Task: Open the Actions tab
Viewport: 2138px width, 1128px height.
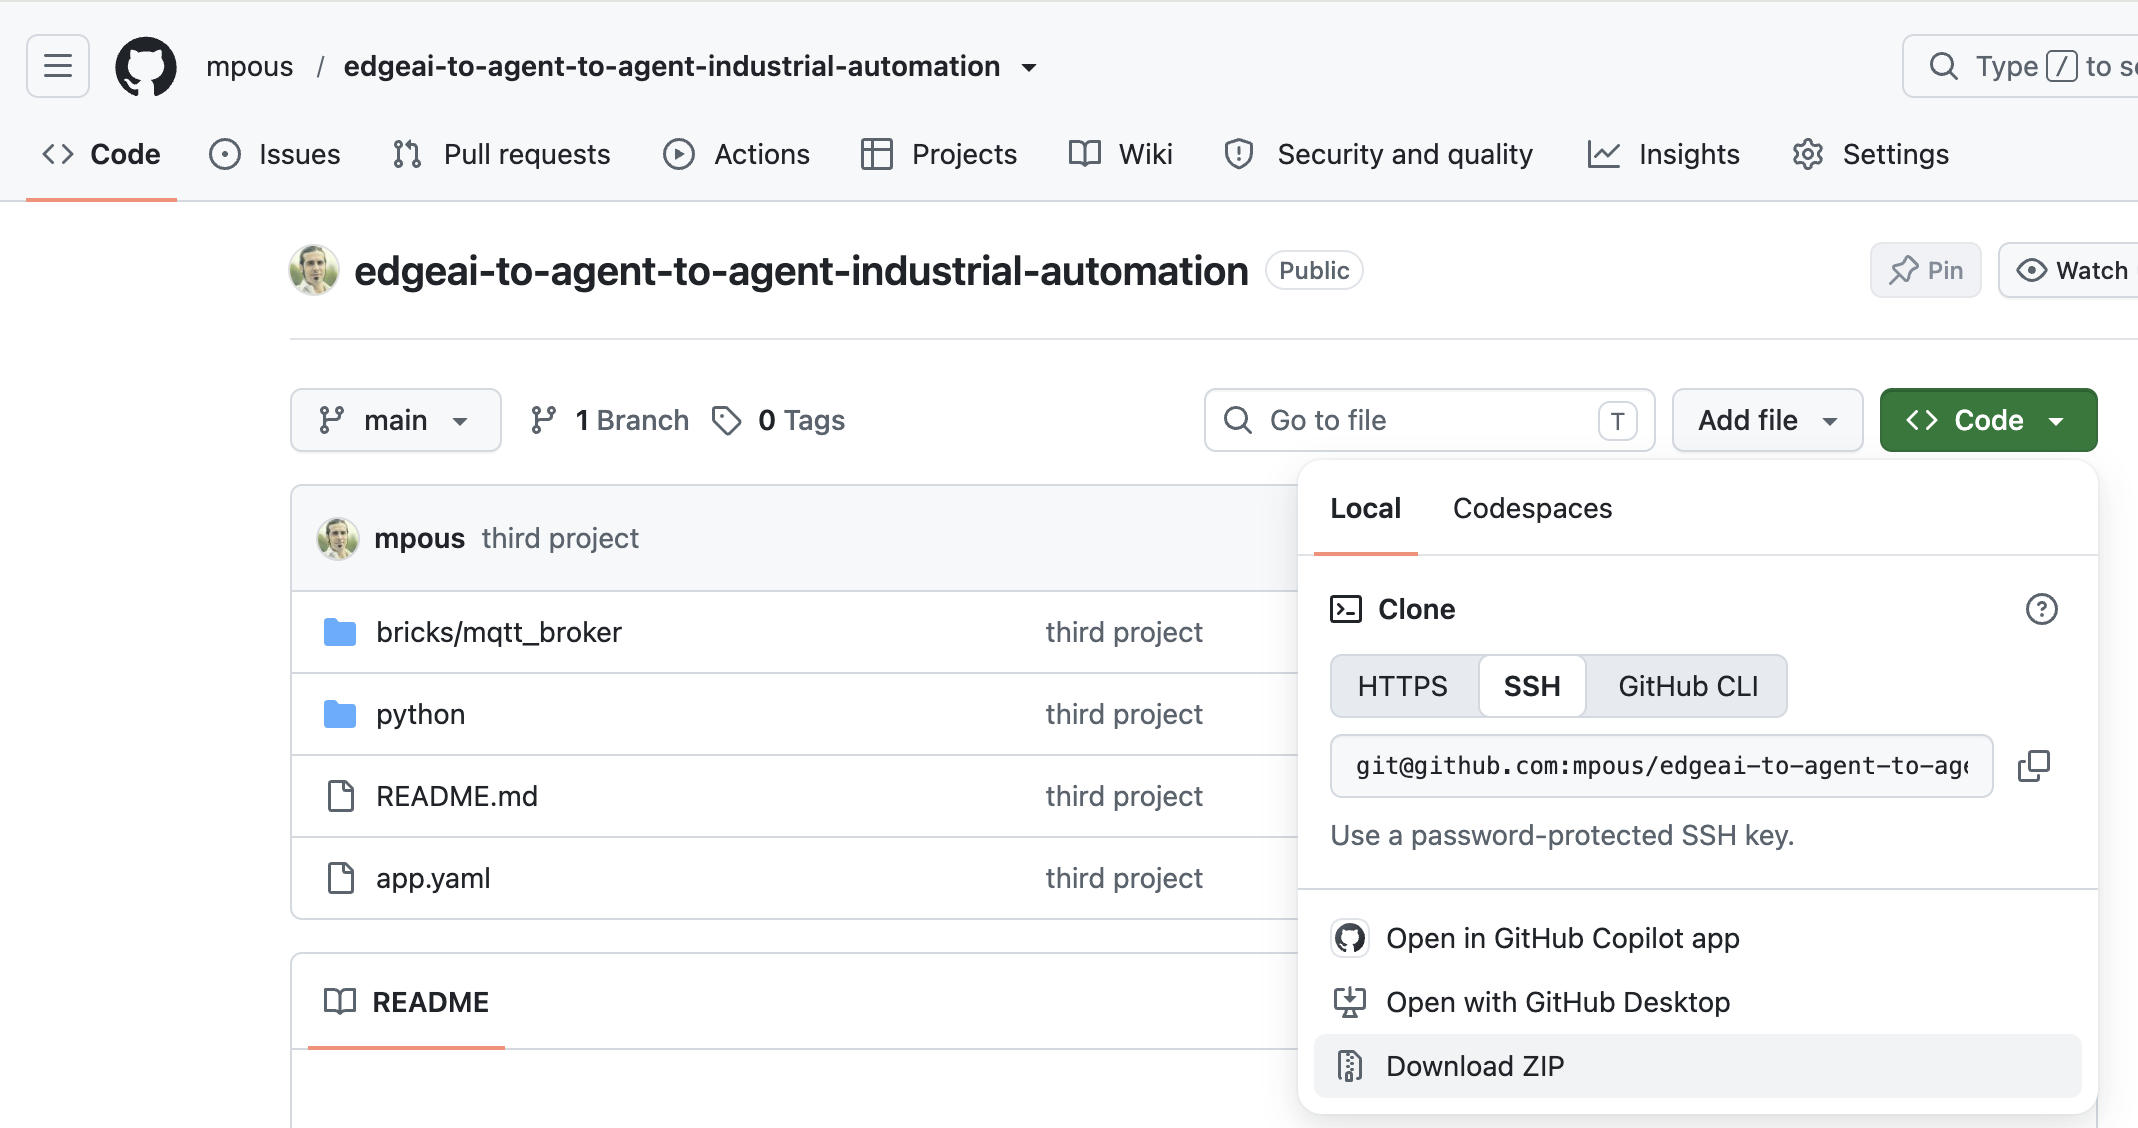Action: [736, 154]
